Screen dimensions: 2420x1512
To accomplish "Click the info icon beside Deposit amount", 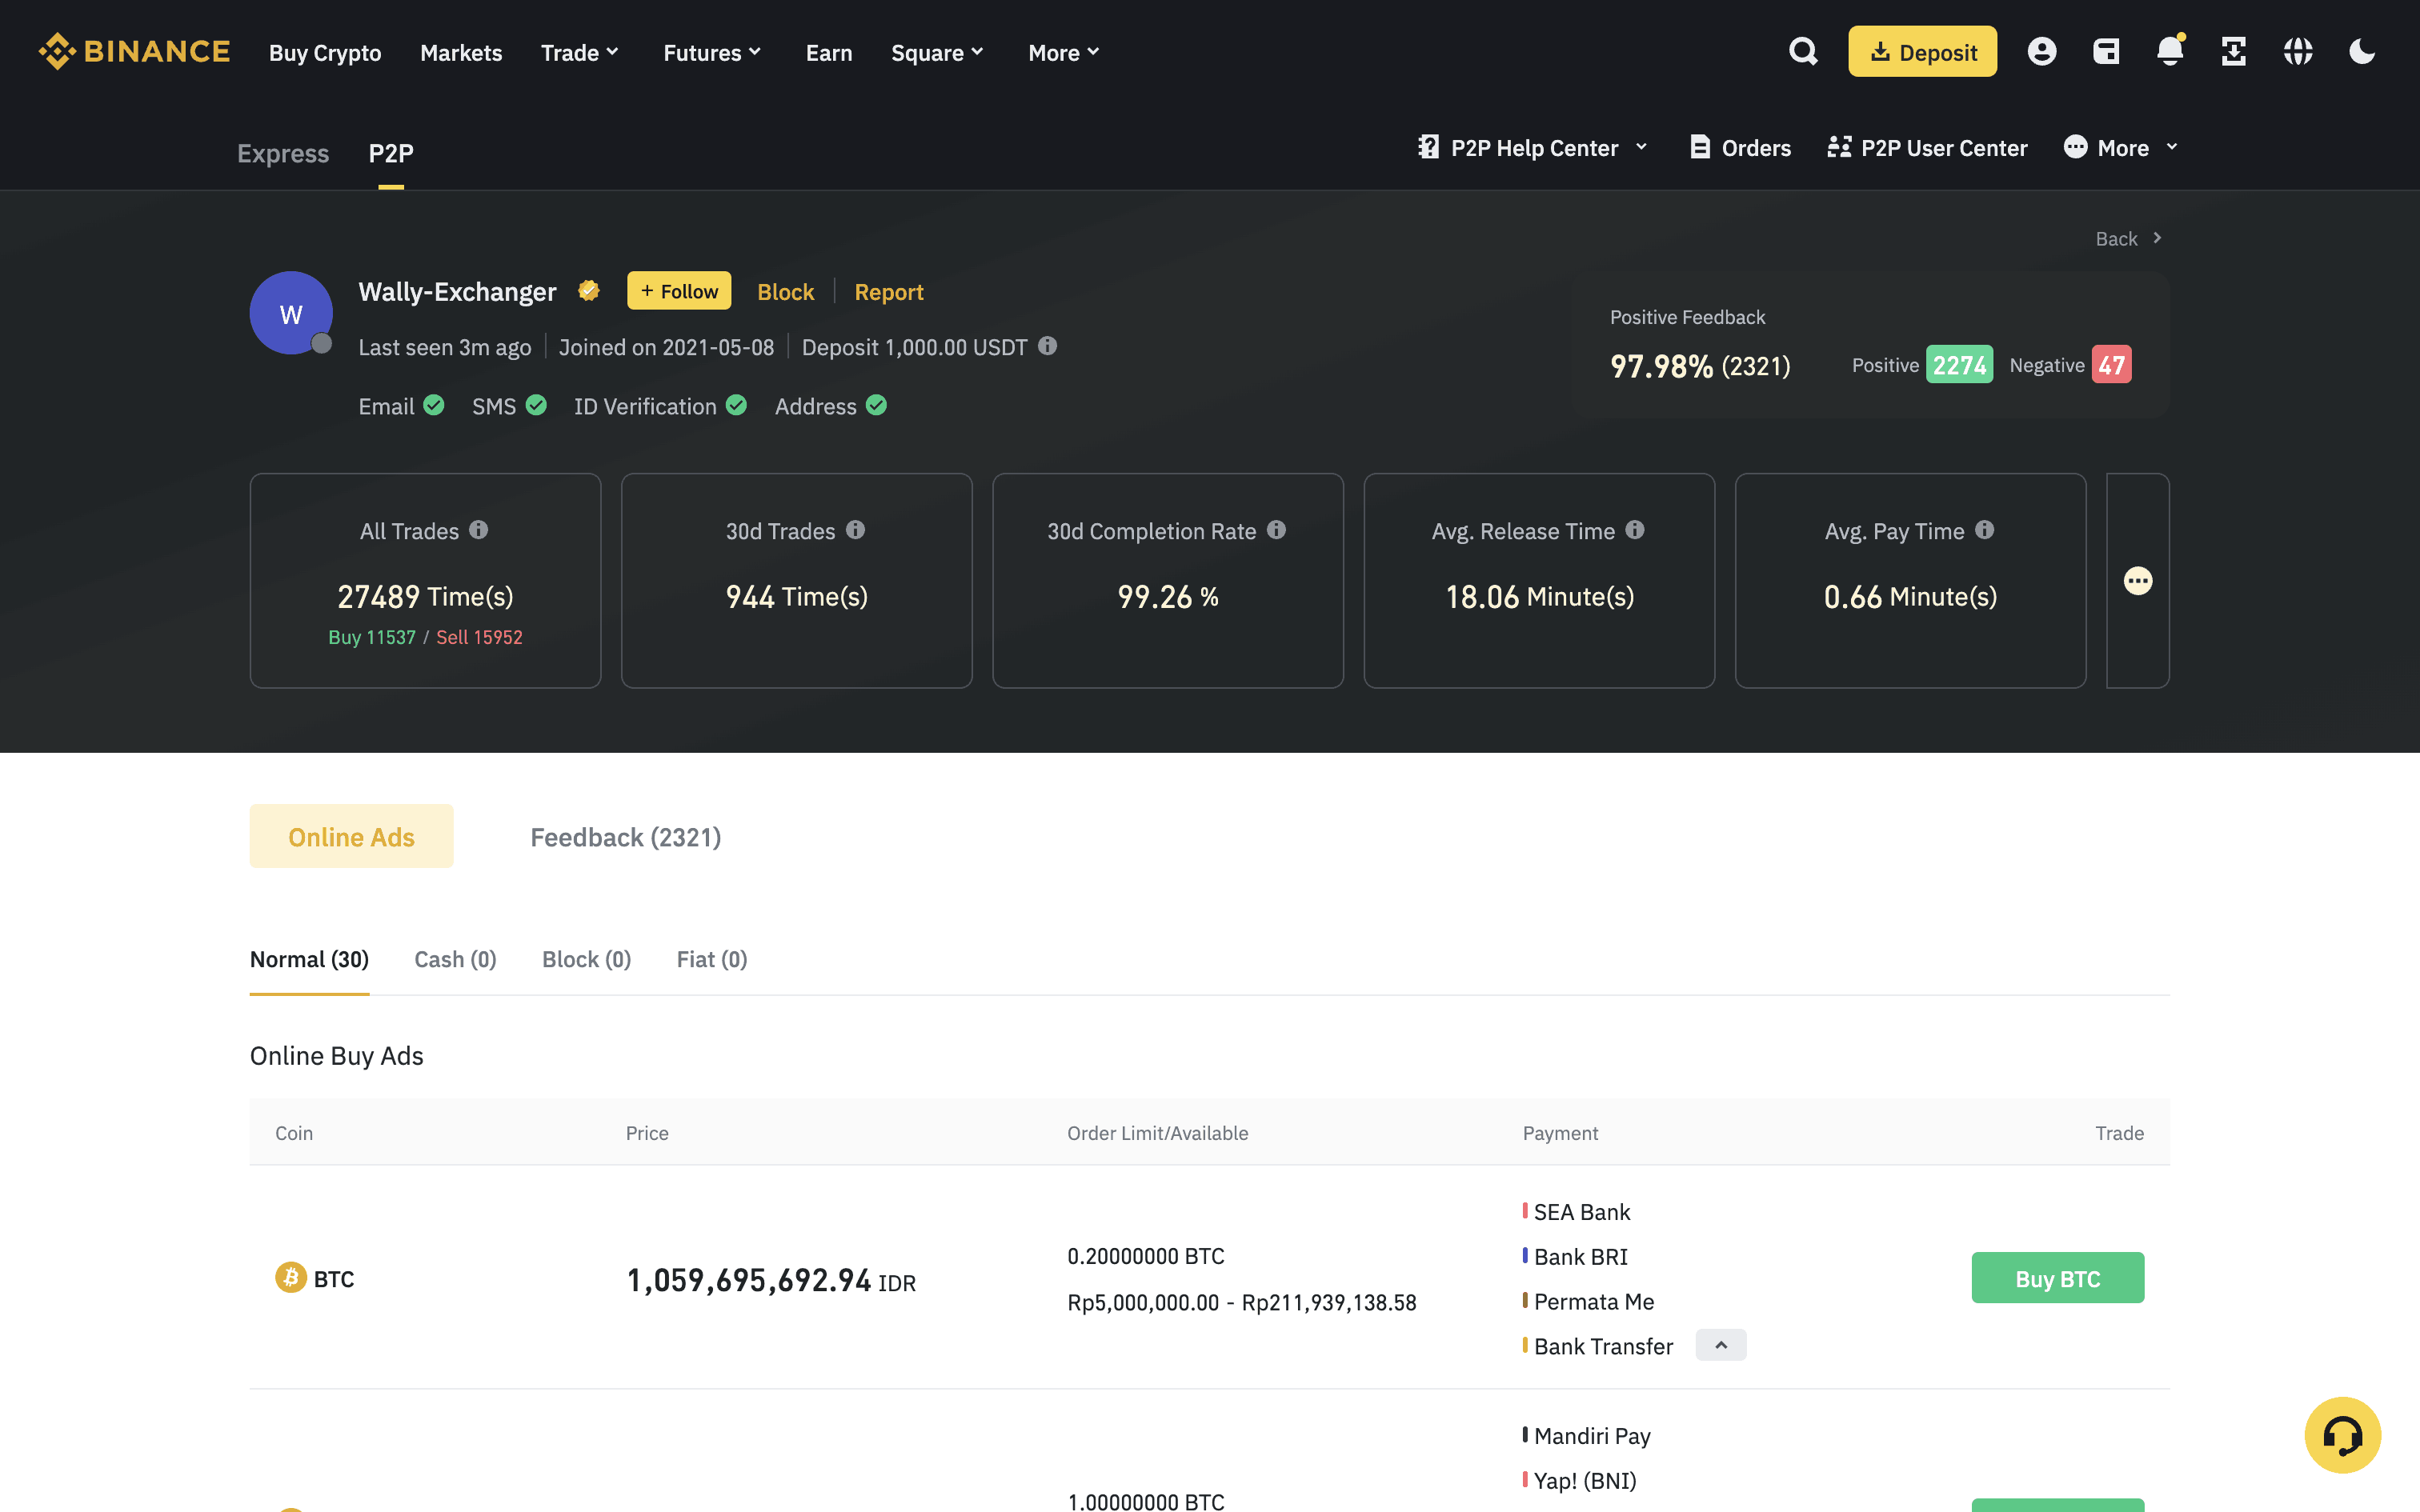I will 1047,346.
